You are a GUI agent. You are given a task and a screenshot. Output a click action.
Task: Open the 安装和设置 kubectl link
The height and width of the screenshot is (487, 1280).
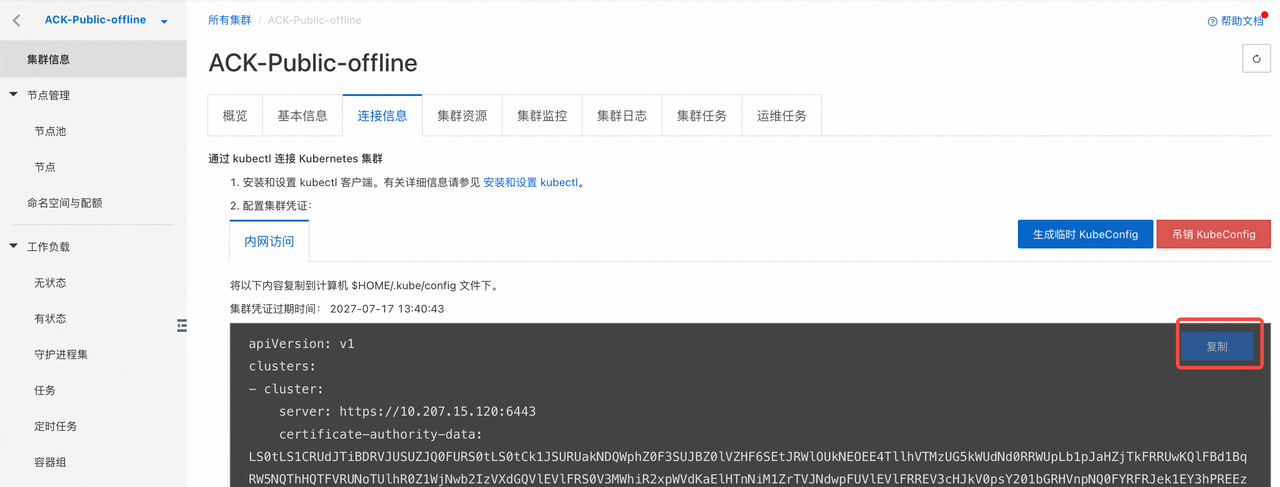(531, 183)
